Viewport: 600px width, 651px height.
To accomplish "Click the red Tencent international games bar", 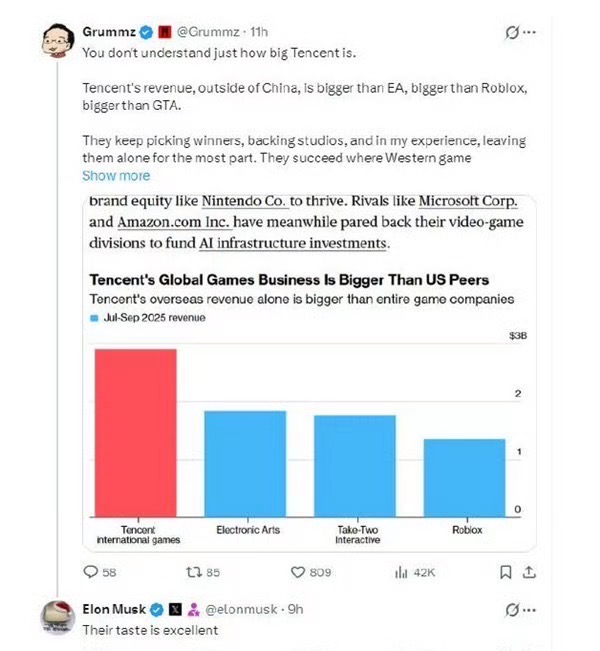I will click(x=136, y=431).
